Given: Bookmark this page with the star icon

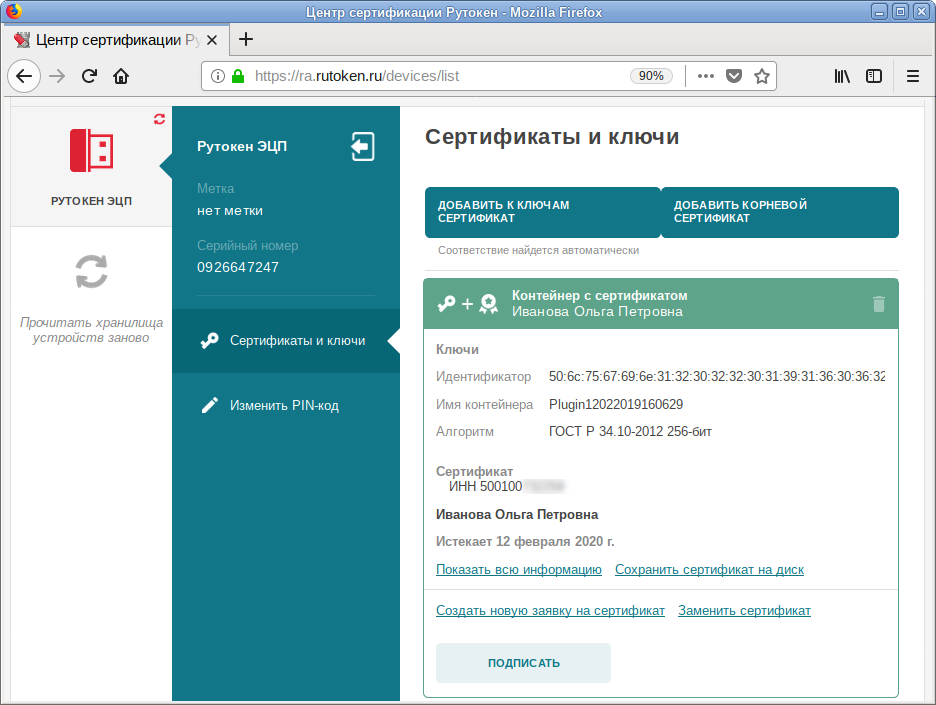Looking at the screenshot, I should [x=761, y=76].
